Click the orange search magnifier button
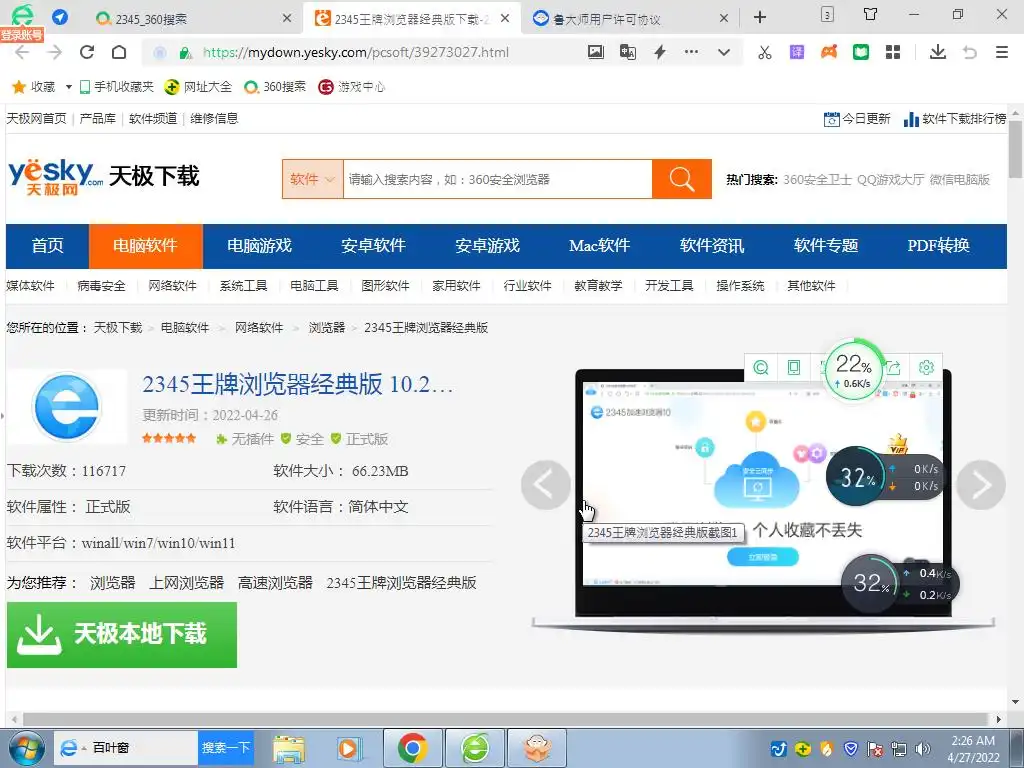Image resolution: width=1024 pixels, height=768 pixels. tap(682, 179)
